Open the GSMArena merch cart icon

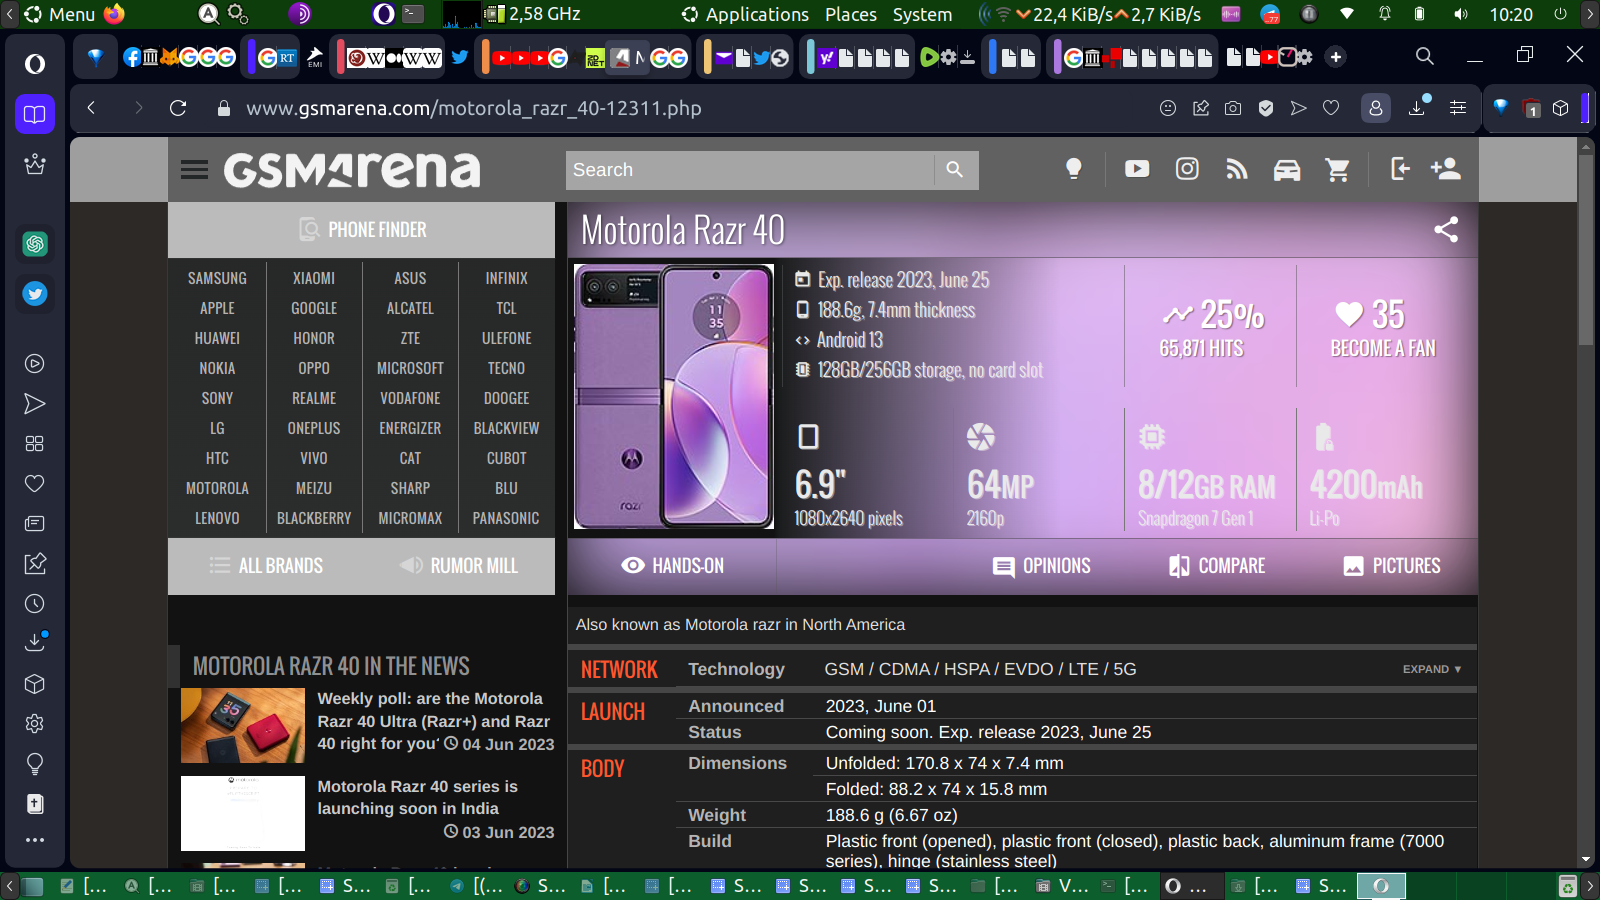(x=1338, y=170)
